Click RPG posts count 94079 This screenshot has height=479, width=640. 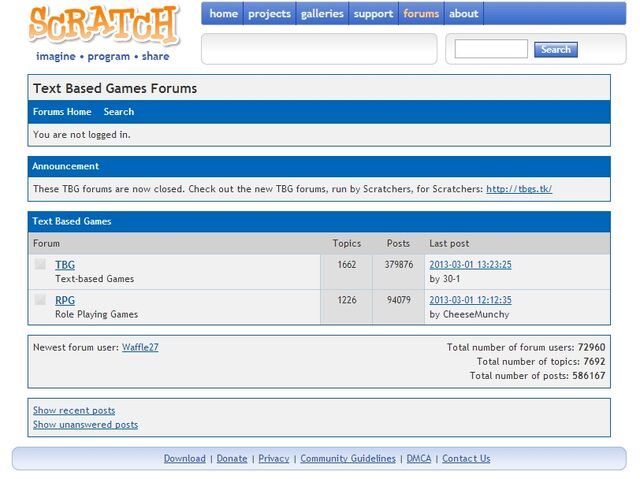398,300
